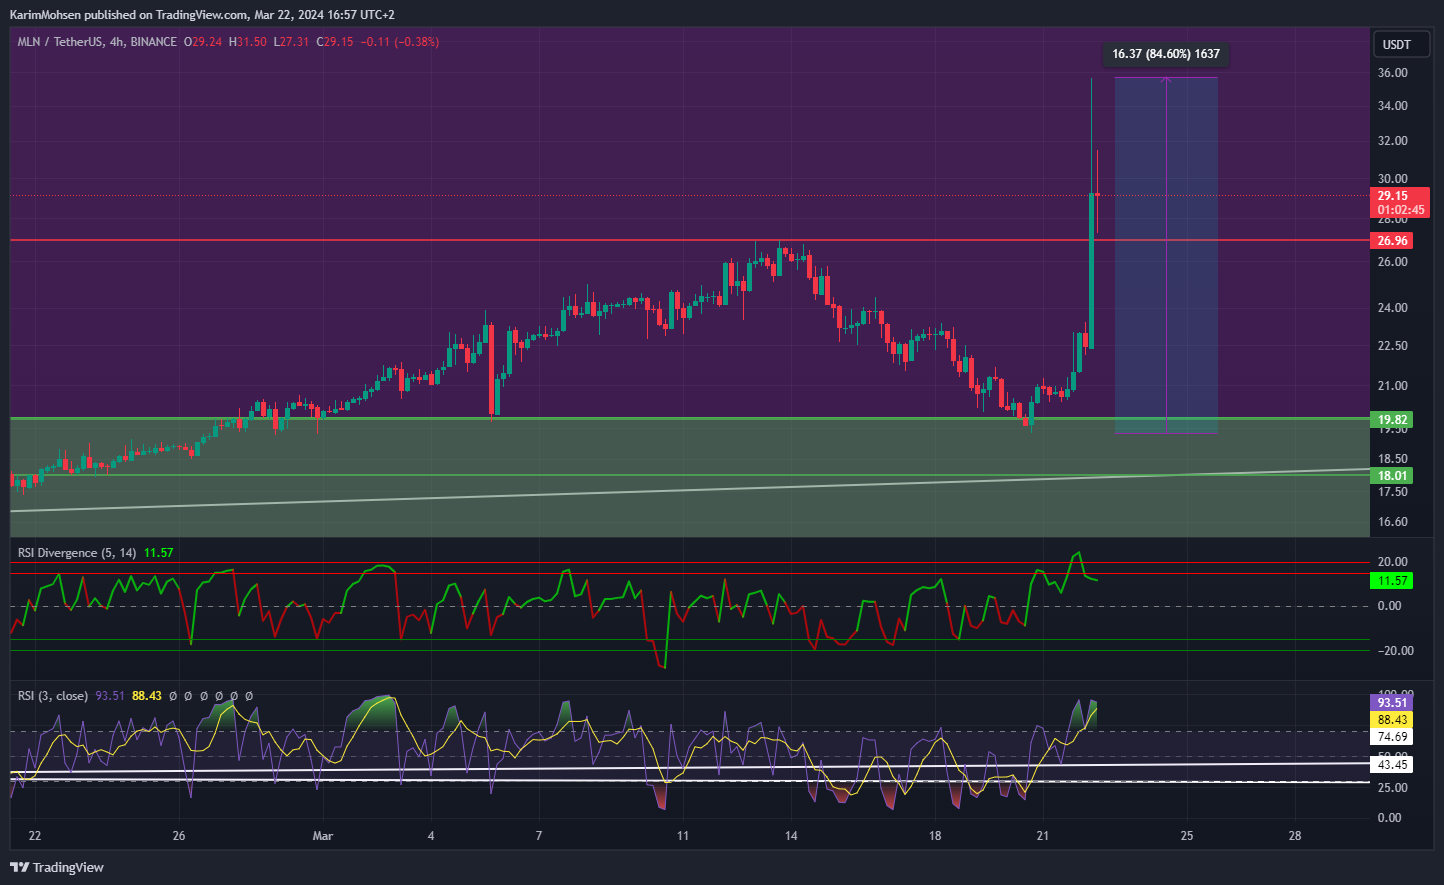Click the 21.00 price scale tick
Image resolution: width=1444 pixels, height=885 pixels.
1392,386
